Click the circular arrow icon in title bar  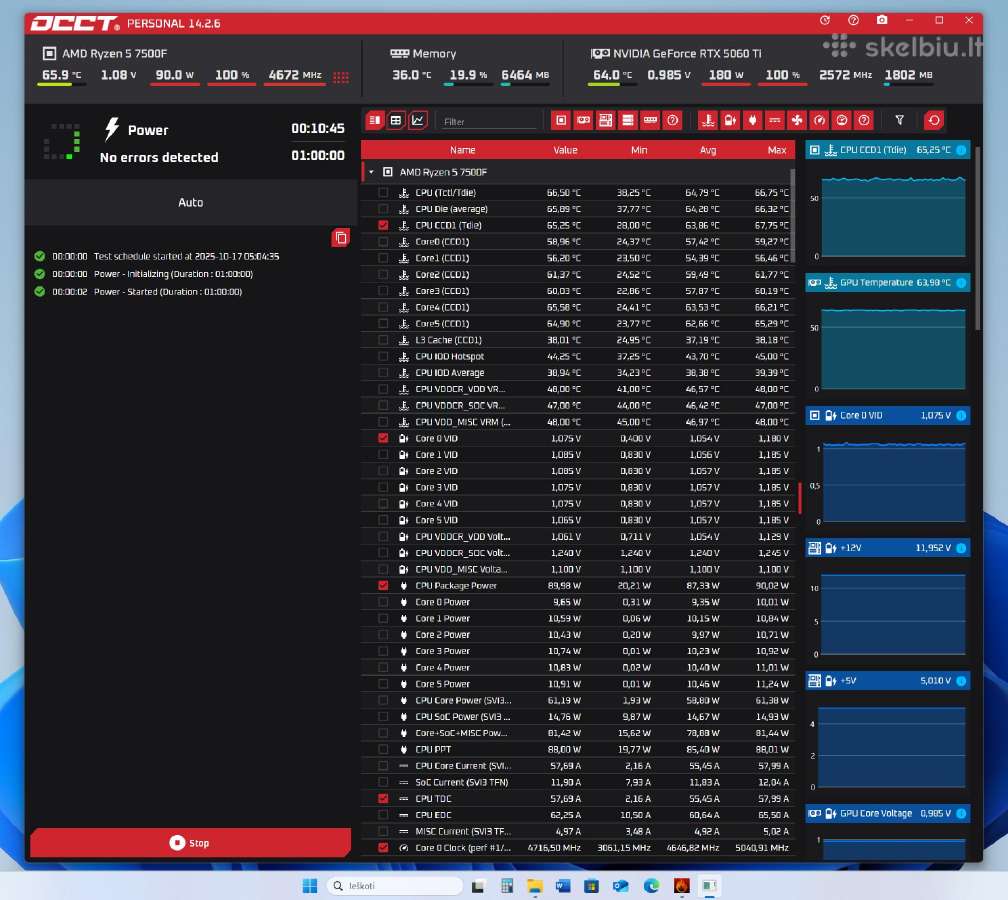825,20
